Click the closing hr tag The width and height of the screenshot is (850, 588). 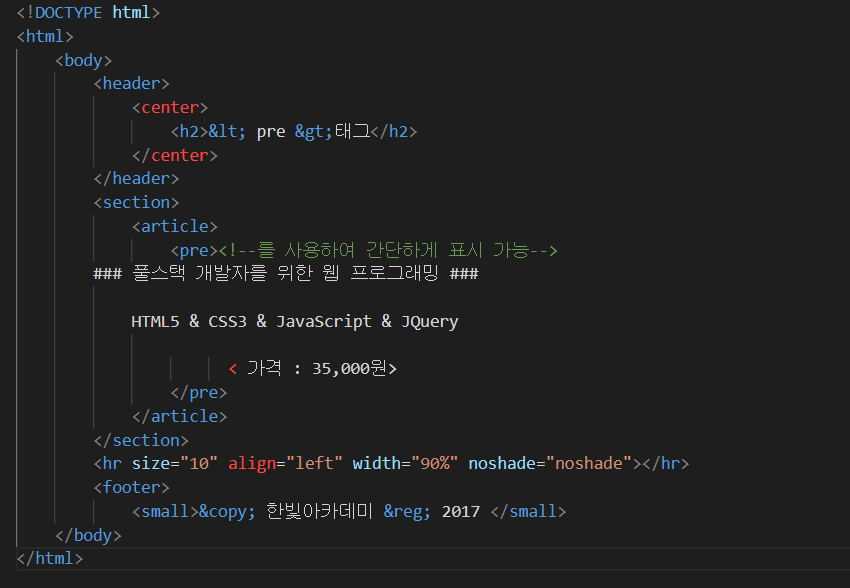click(x=666, y=464)
